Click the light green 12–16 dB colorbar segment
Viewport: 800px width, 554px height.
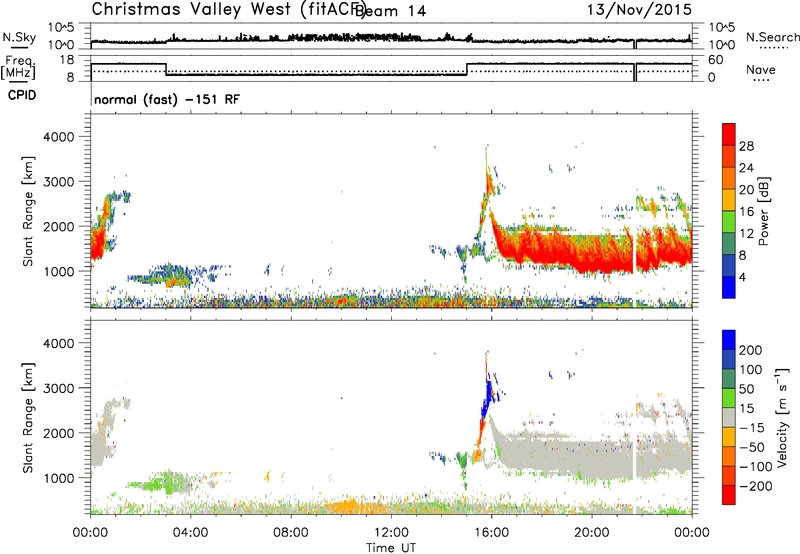coord(729,222)
